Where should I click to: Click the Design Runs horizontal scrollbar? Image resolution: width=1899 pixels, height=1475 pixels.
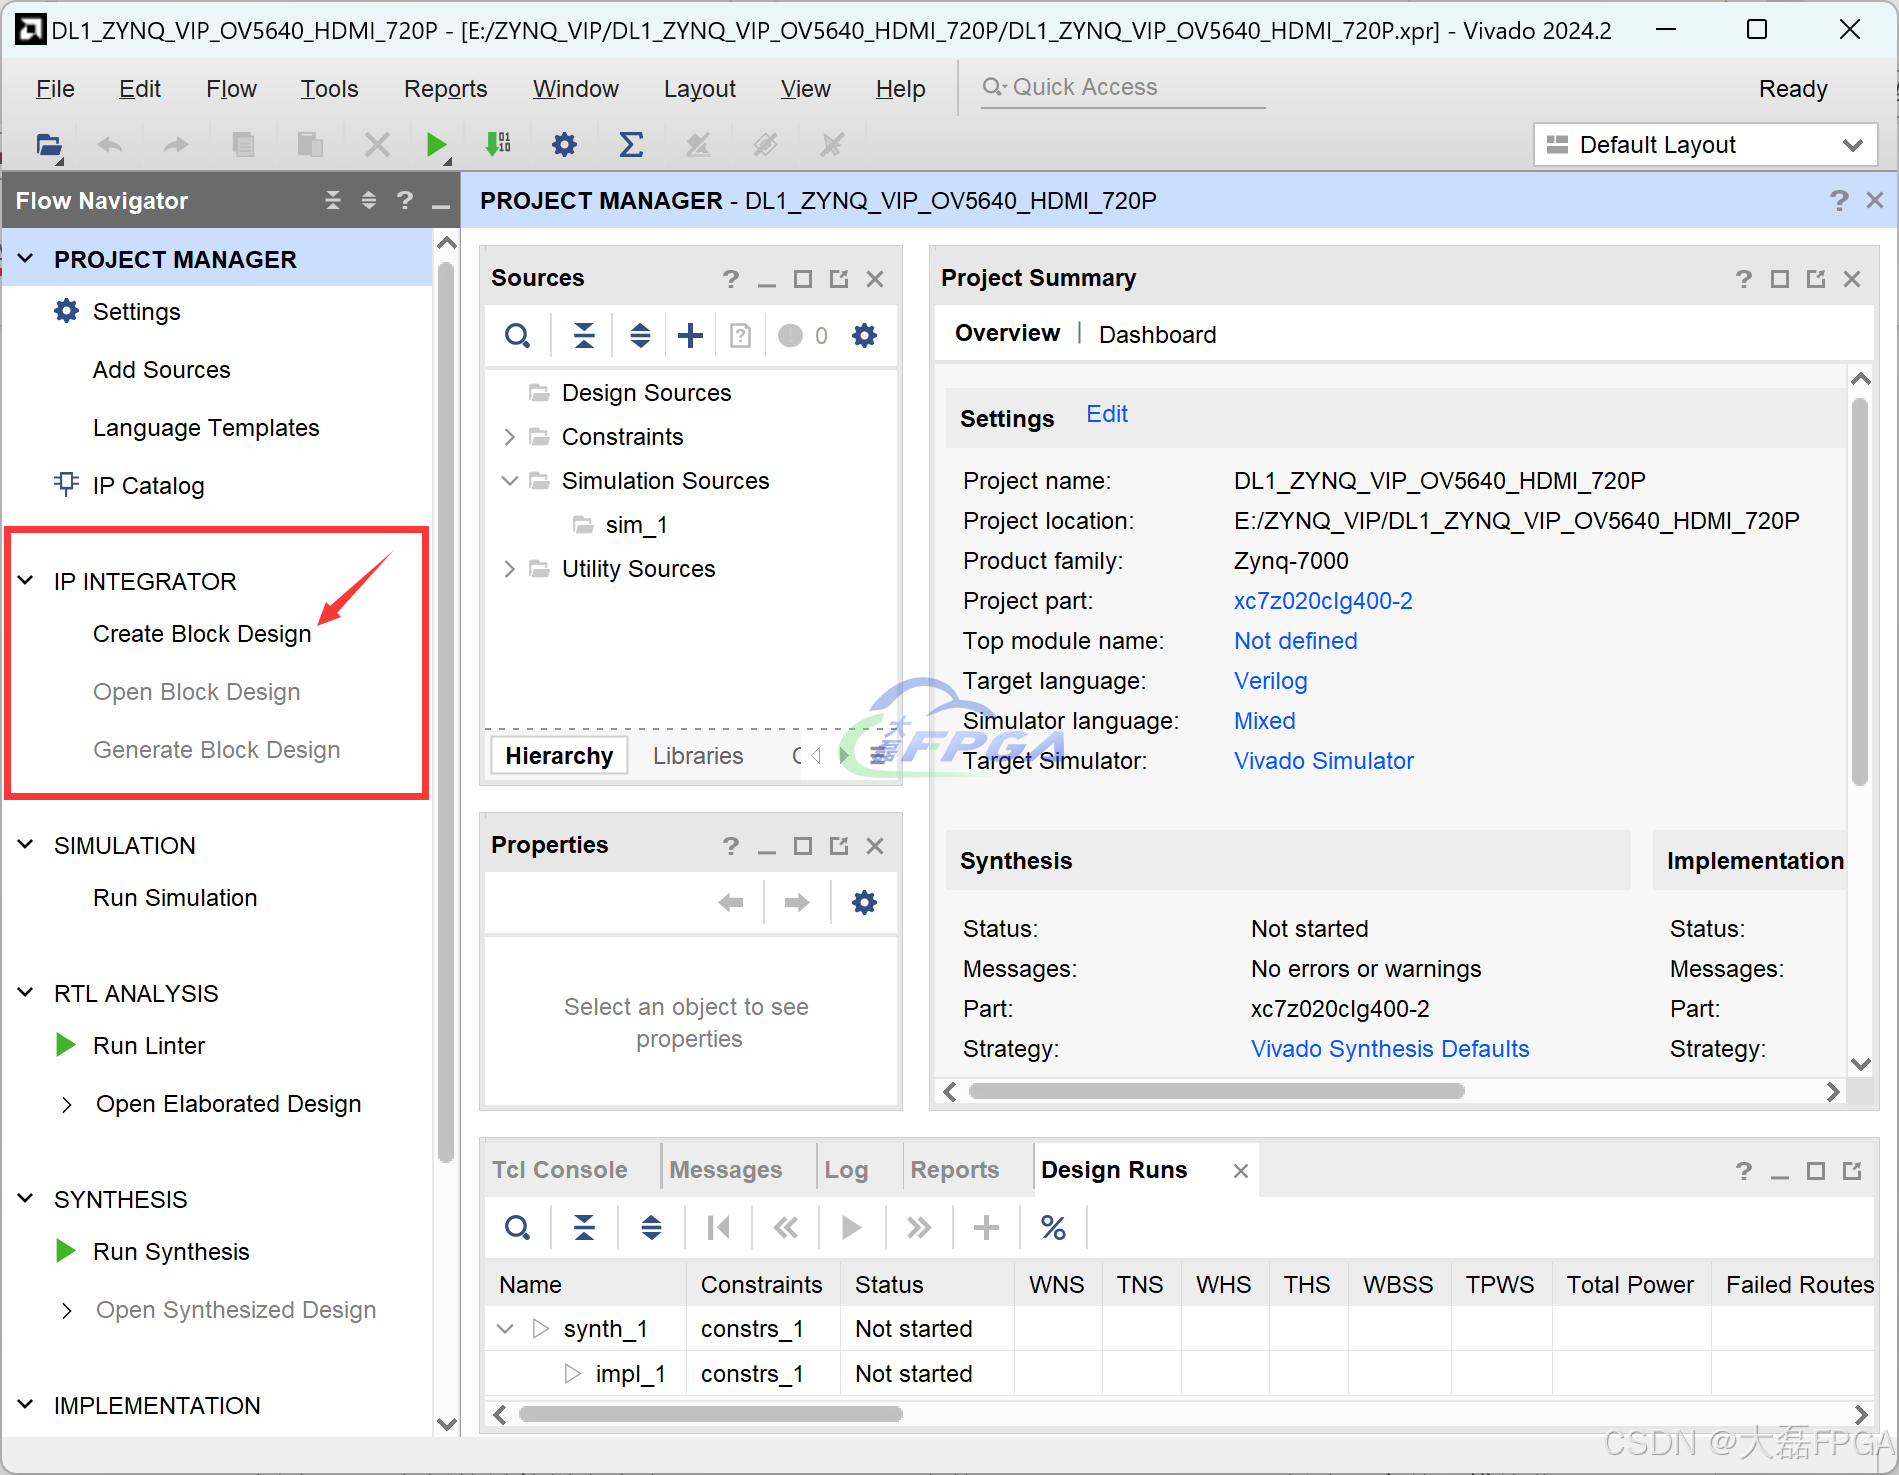point(711,1414)
